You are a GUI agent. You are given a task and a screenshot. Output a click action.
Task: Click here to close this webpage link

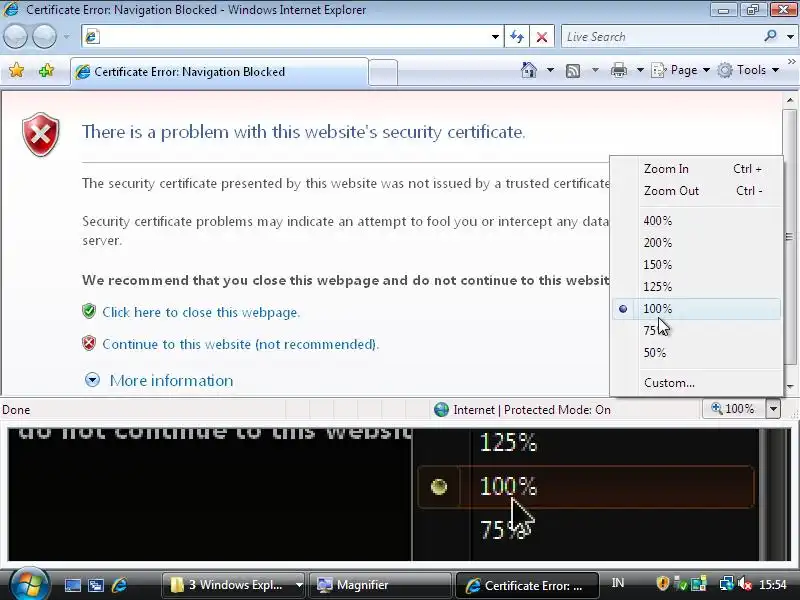coord(201,312)
